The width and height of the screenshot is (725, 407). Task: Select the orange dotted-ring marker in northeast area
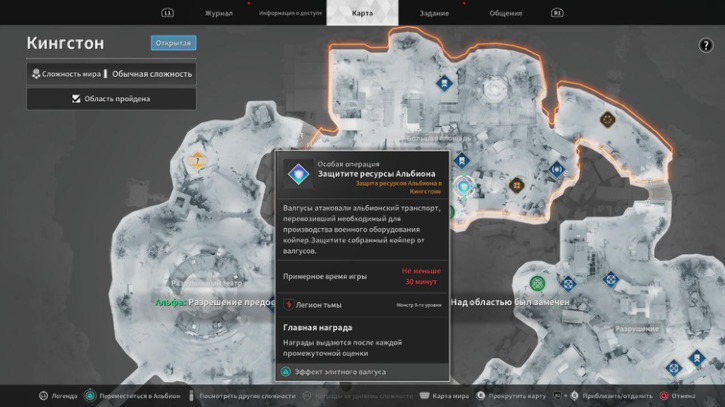pos(607,120)
